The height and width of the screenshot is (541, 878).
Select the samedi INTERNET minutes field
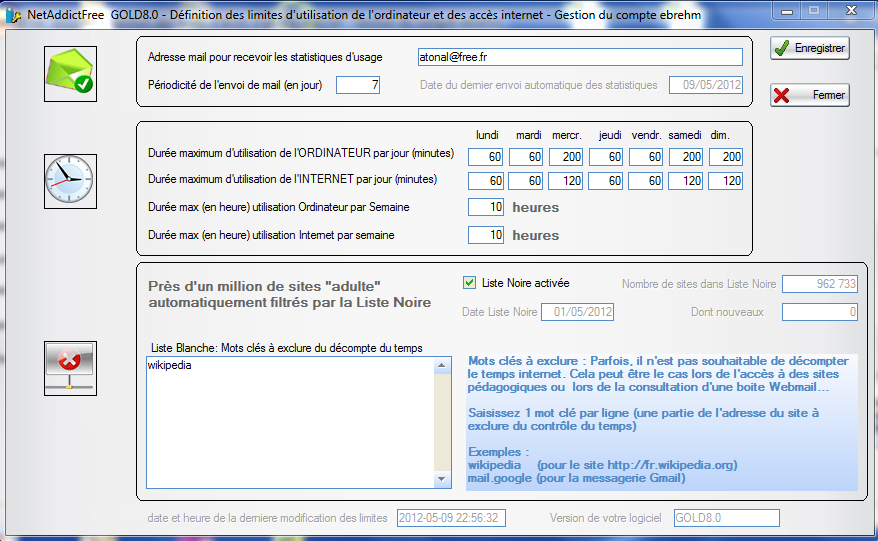pyautogui.click(x=686, y=181)
